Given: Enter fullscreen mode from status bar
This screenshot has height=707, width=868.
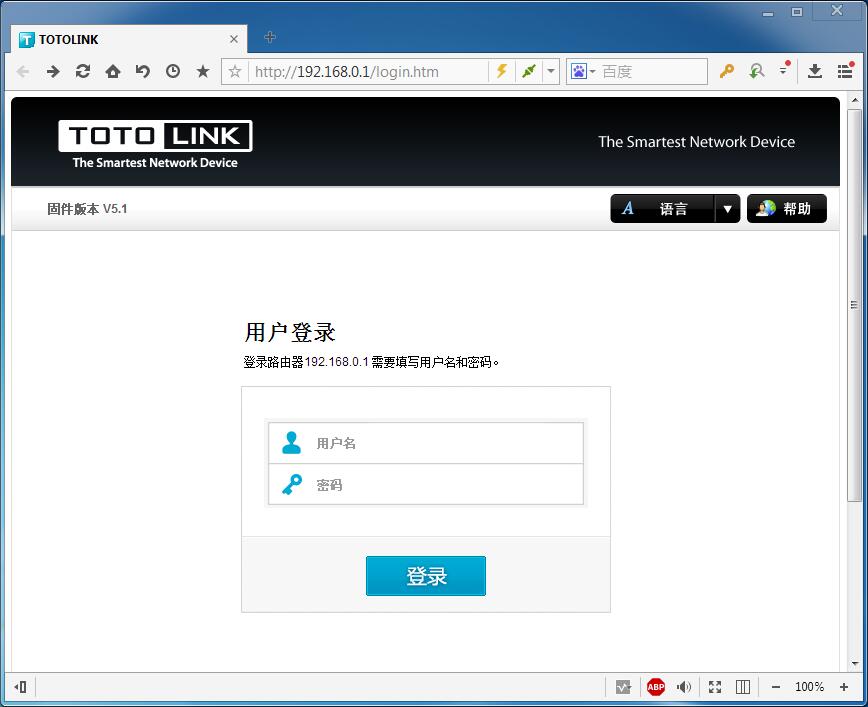Looking at the screenshot, I should 715,687.
